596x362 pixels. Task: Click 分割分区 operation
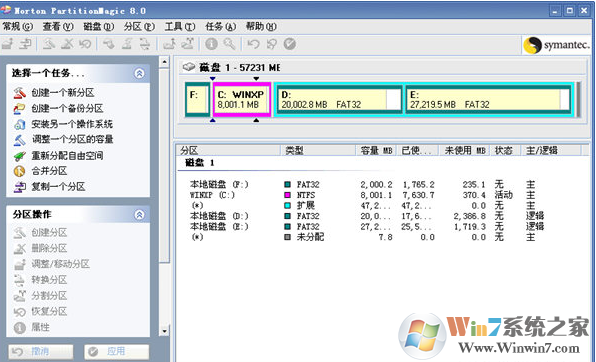[x=49, y=295]
